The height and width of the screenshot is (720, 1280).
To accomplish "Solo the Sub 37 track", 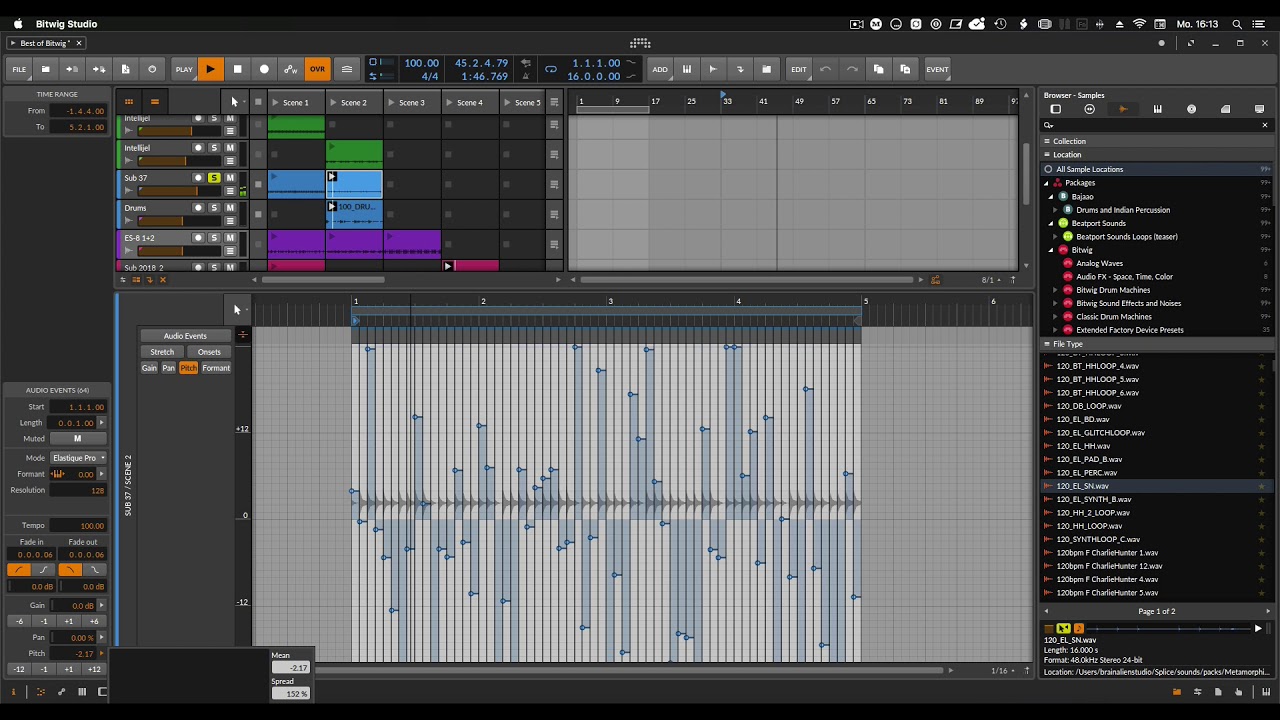I will [x=214, y=178].
